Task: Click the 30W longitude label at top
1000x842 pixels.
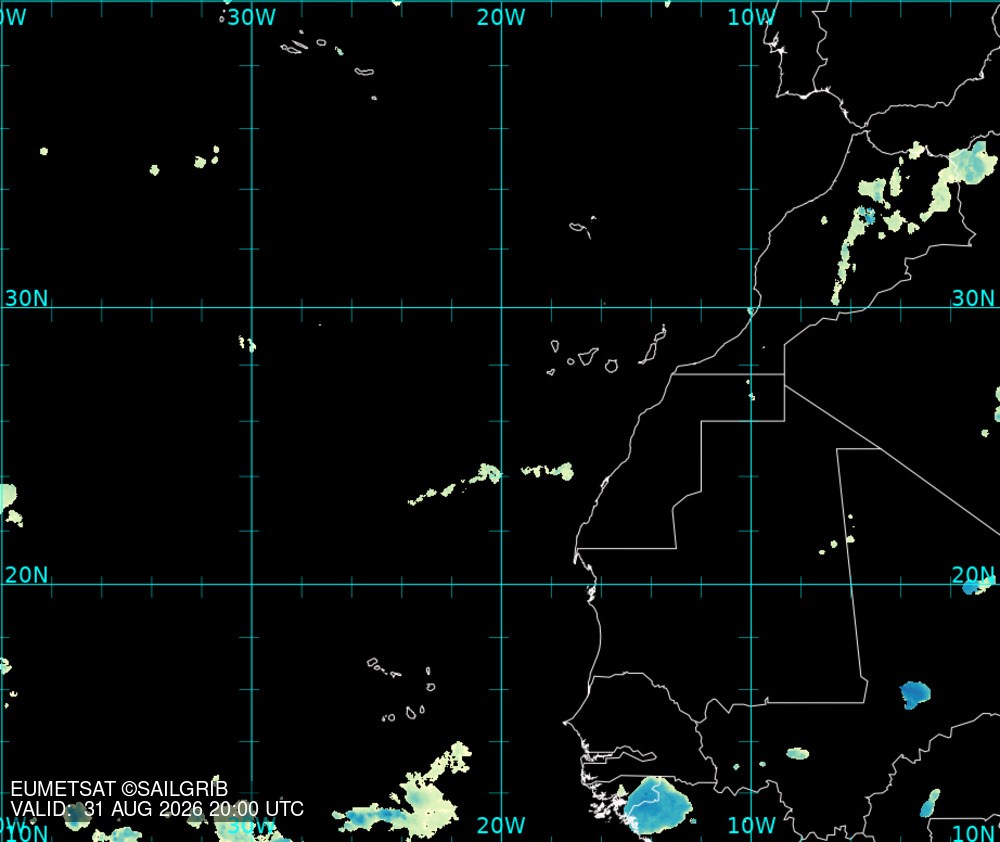Action: [252, 17]
